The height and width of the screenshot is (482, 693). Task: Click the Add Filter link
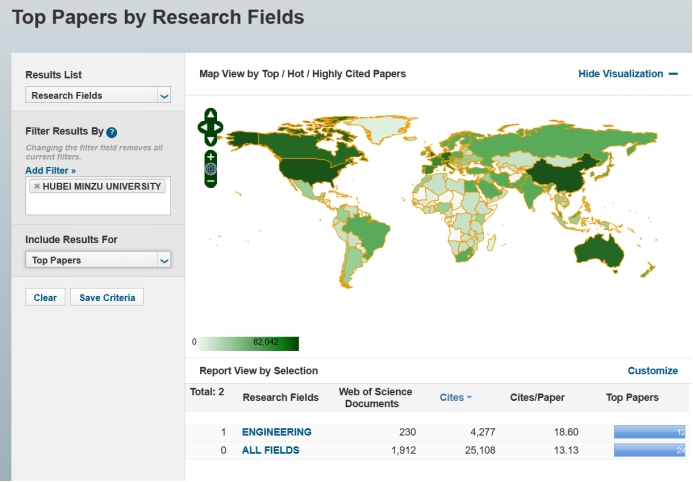[x=50, y=171]
